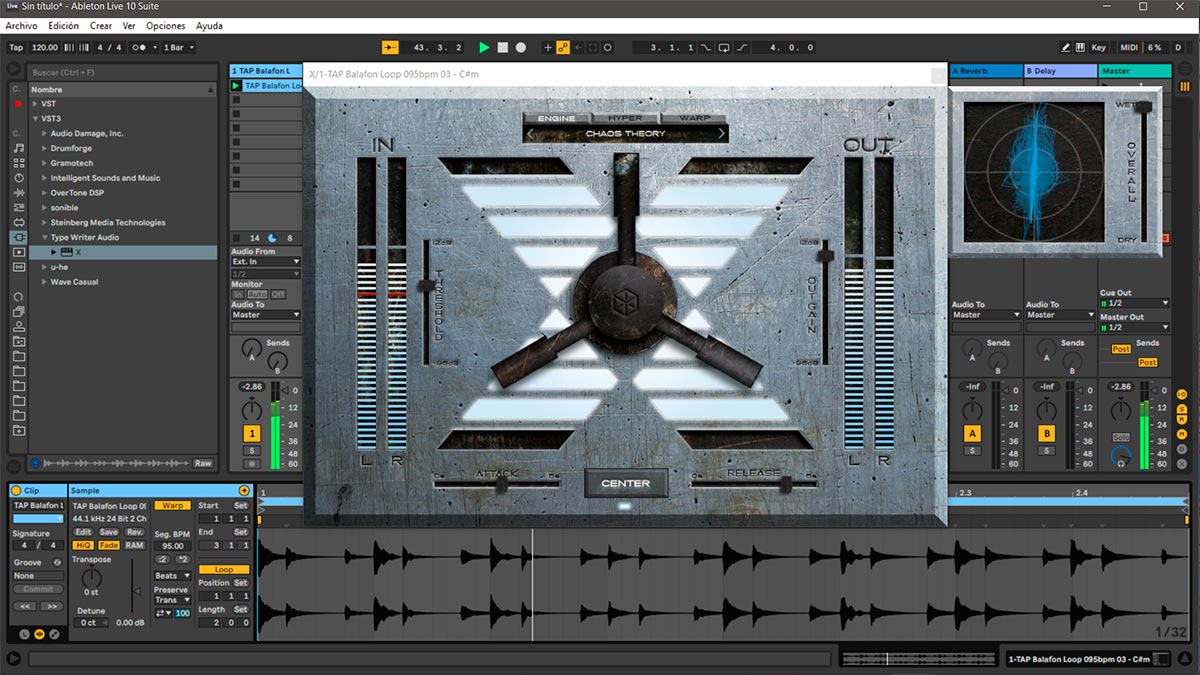This screenshot has width=1200, height=675.
Task: Open the Ayuda menu
Action: [x=210, y=26]
